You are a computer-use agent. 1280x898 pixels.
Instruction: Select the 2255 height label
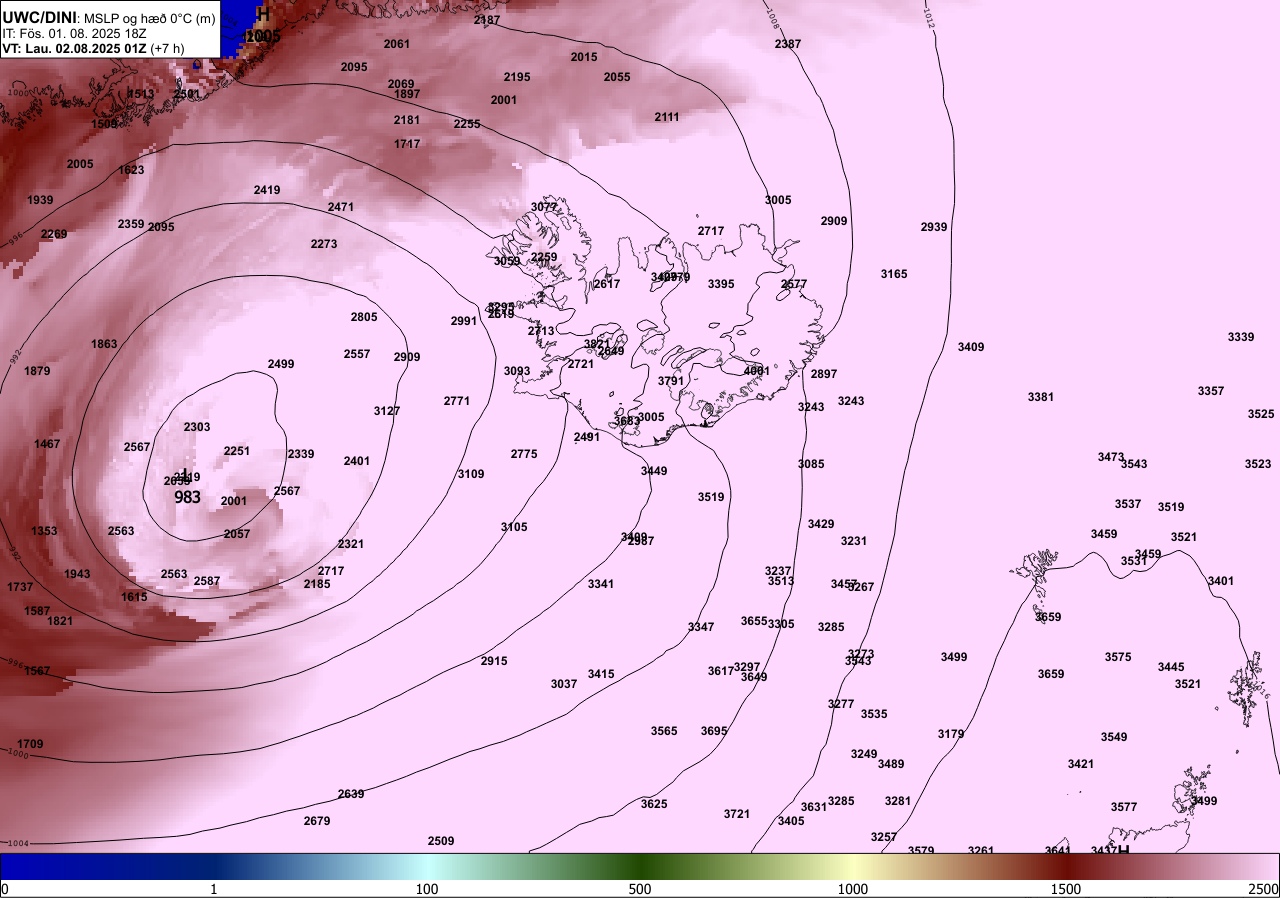pos(467,124)
